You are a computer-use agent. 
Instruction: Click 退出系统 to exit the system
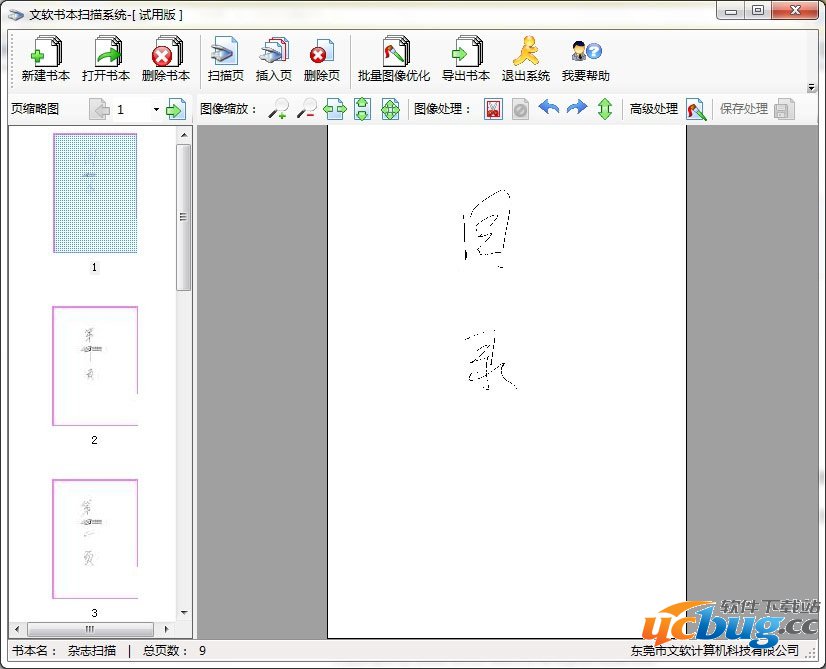[525, 52]
